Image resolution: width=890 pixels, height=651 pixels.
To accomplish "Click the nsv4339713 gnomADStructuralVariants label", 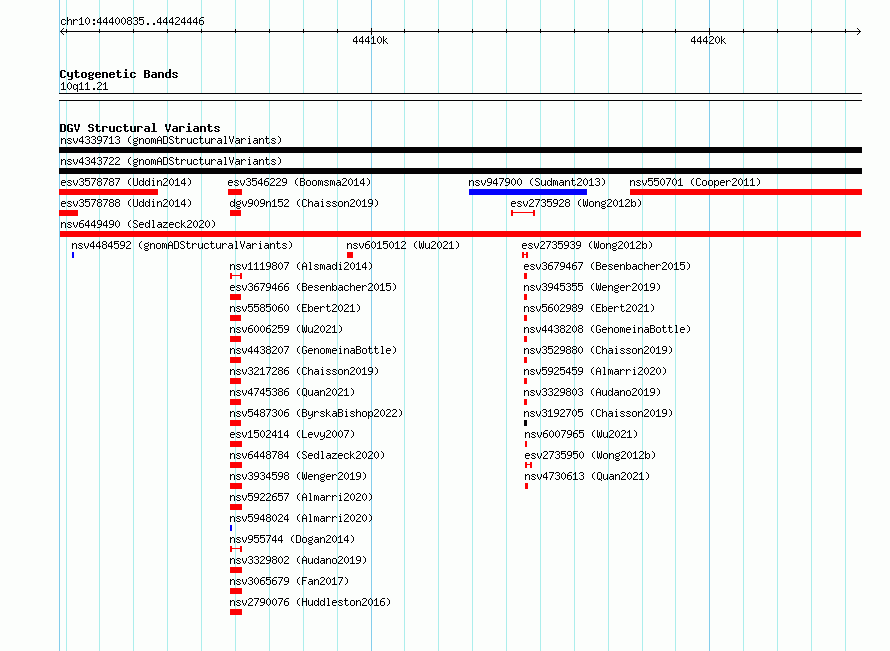I will [x=171, y=140].
